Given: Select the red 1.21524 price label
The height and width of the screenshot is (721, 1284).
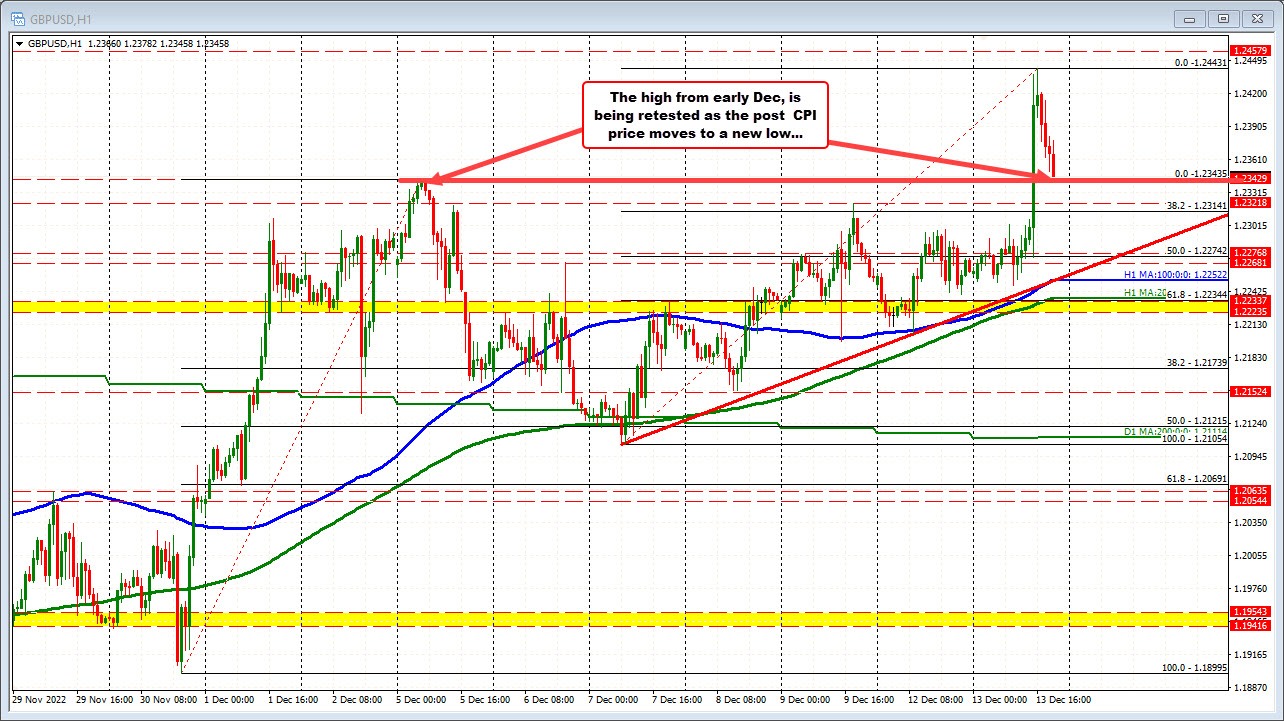Looking at the screenshot, I should [x=1251, y=391].
